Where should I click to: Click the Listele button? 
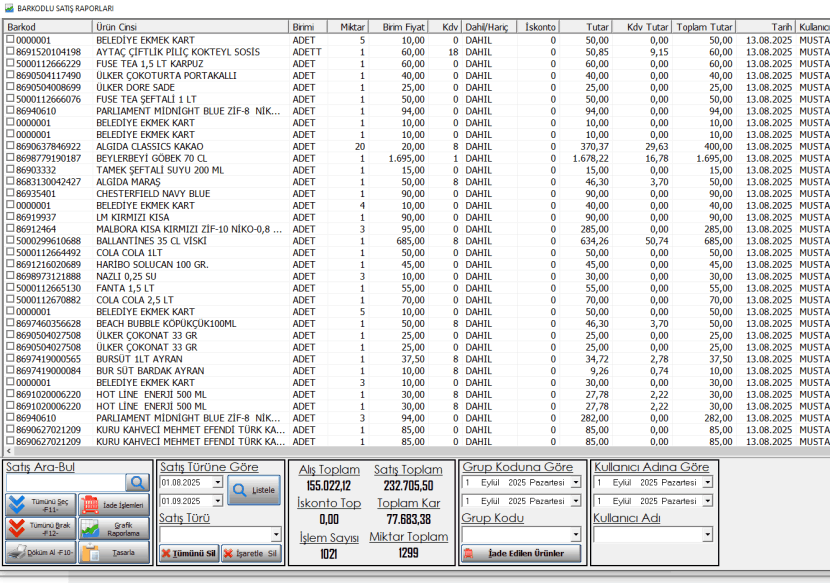coord(254,490)
